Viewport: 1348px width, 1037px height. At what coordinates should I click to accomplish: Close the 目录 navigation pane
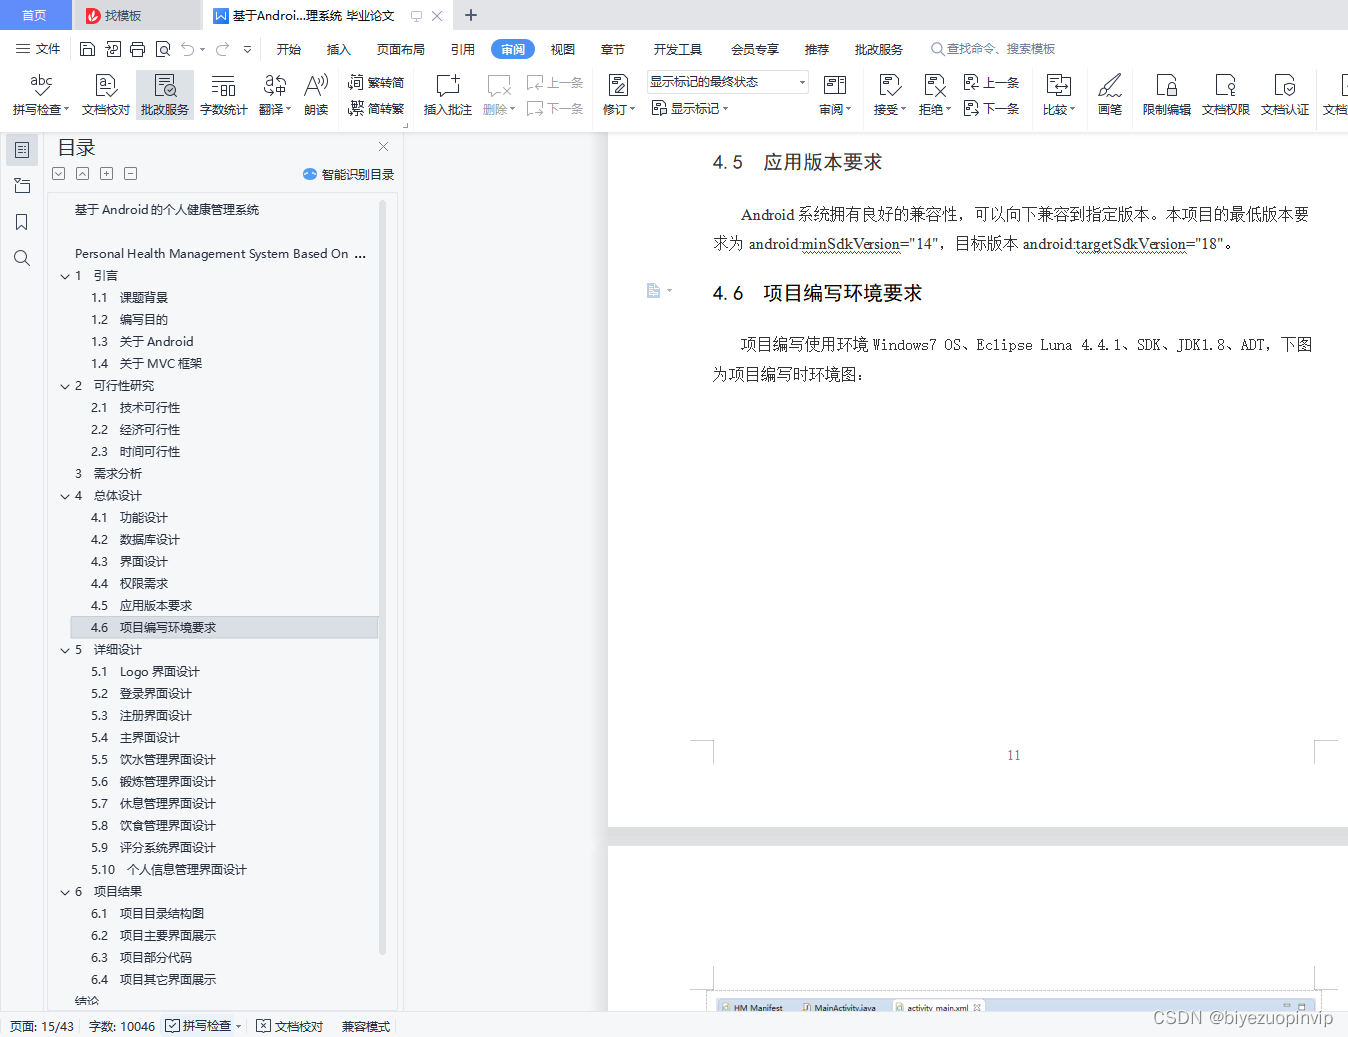pyautogui.click(x=383, y=146)
